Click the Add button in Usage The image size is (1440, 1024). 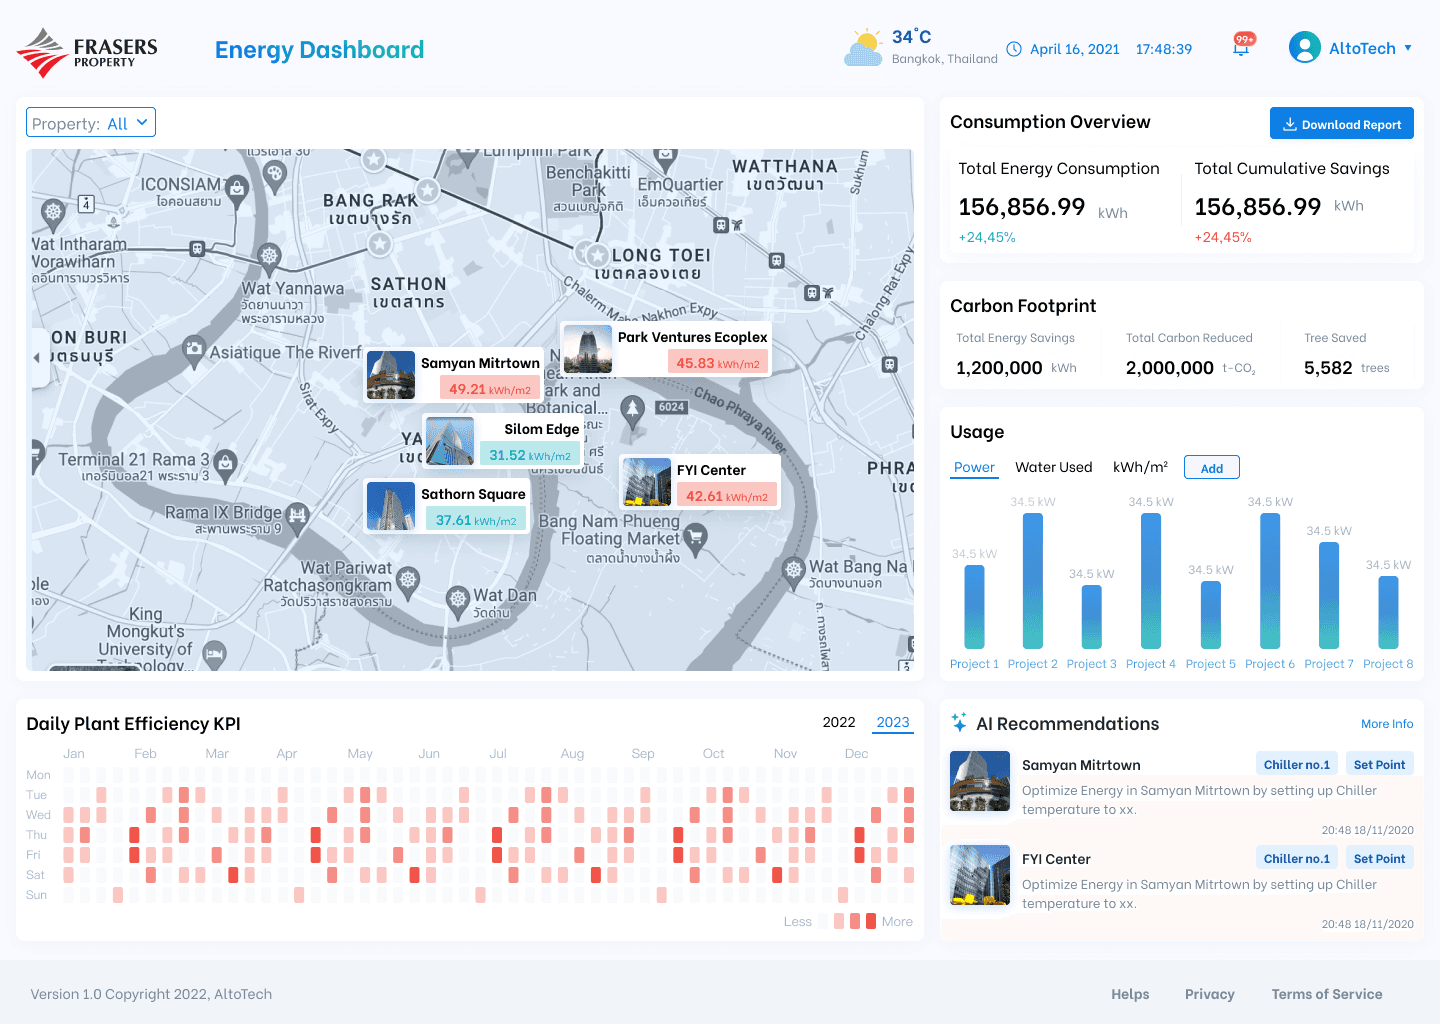1212,468
